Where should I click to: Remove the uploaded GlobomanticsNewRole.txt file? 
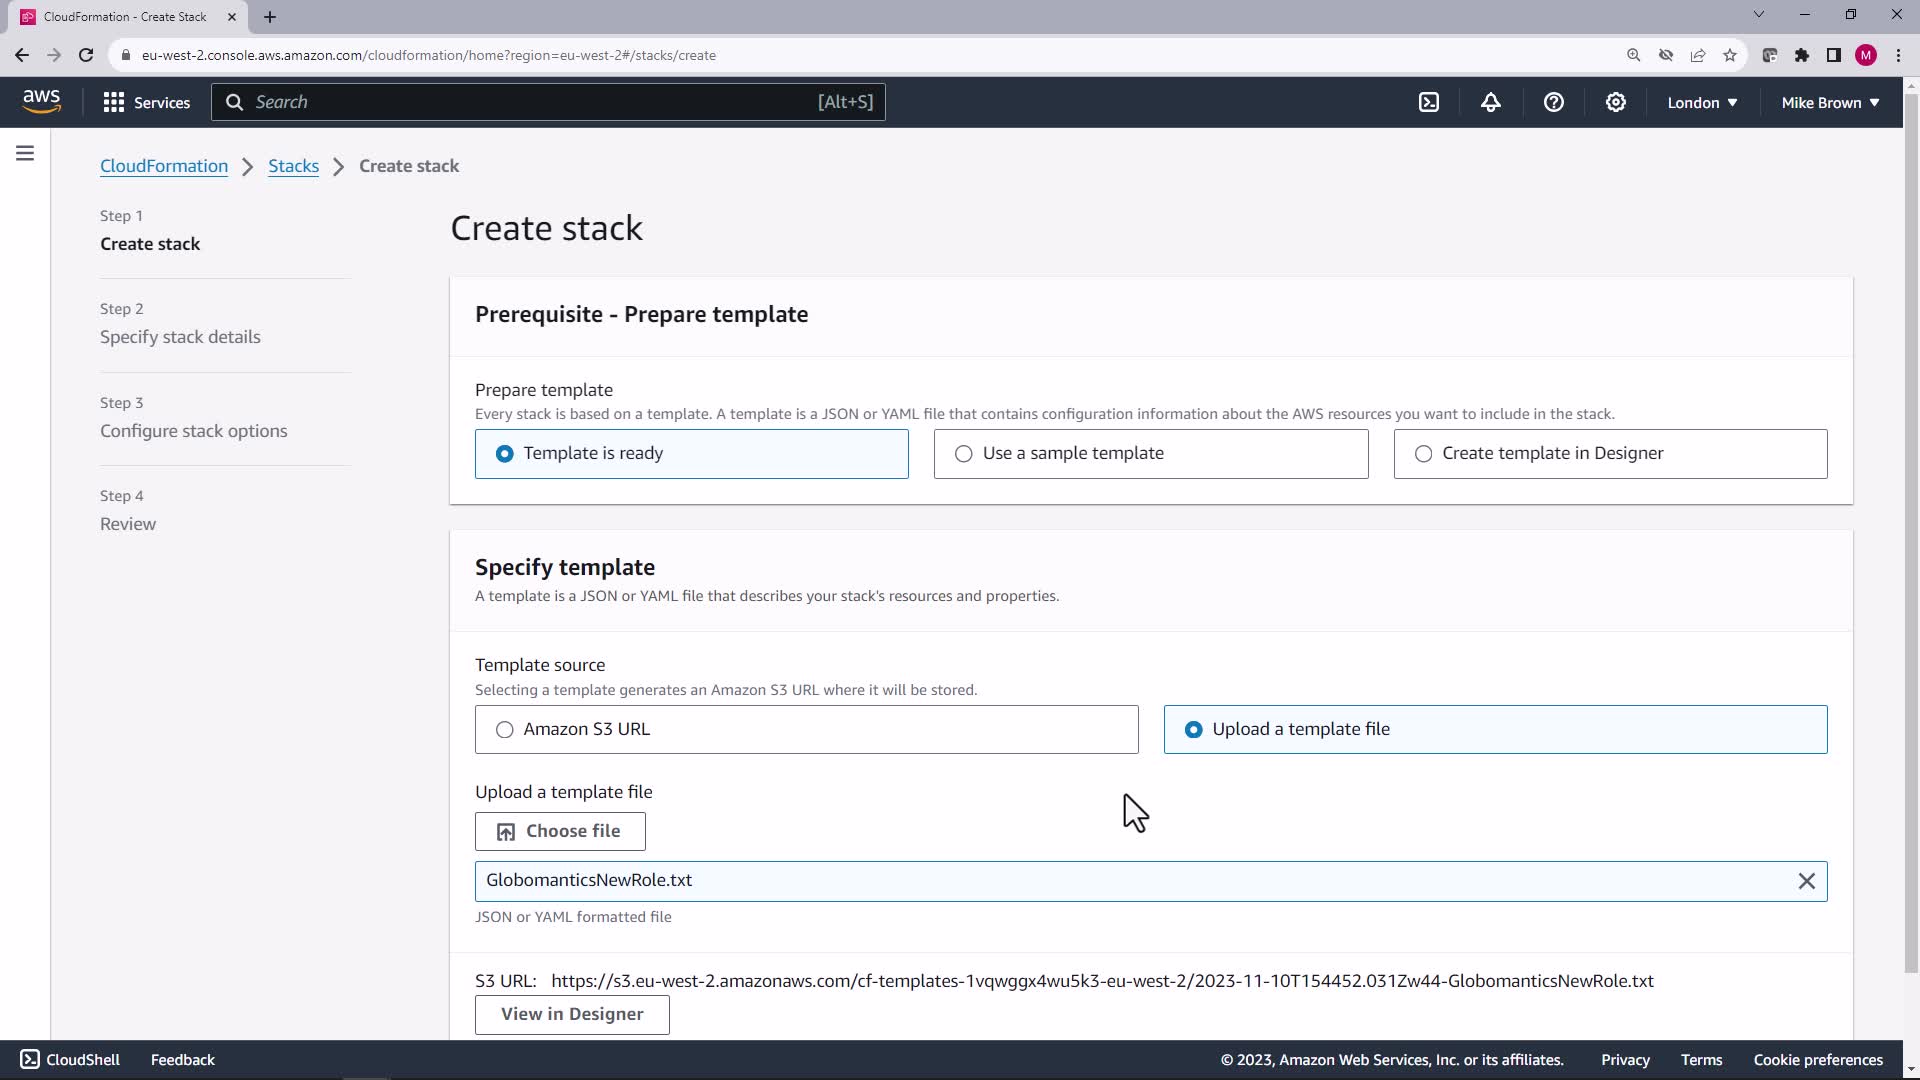coord(1806,881)
